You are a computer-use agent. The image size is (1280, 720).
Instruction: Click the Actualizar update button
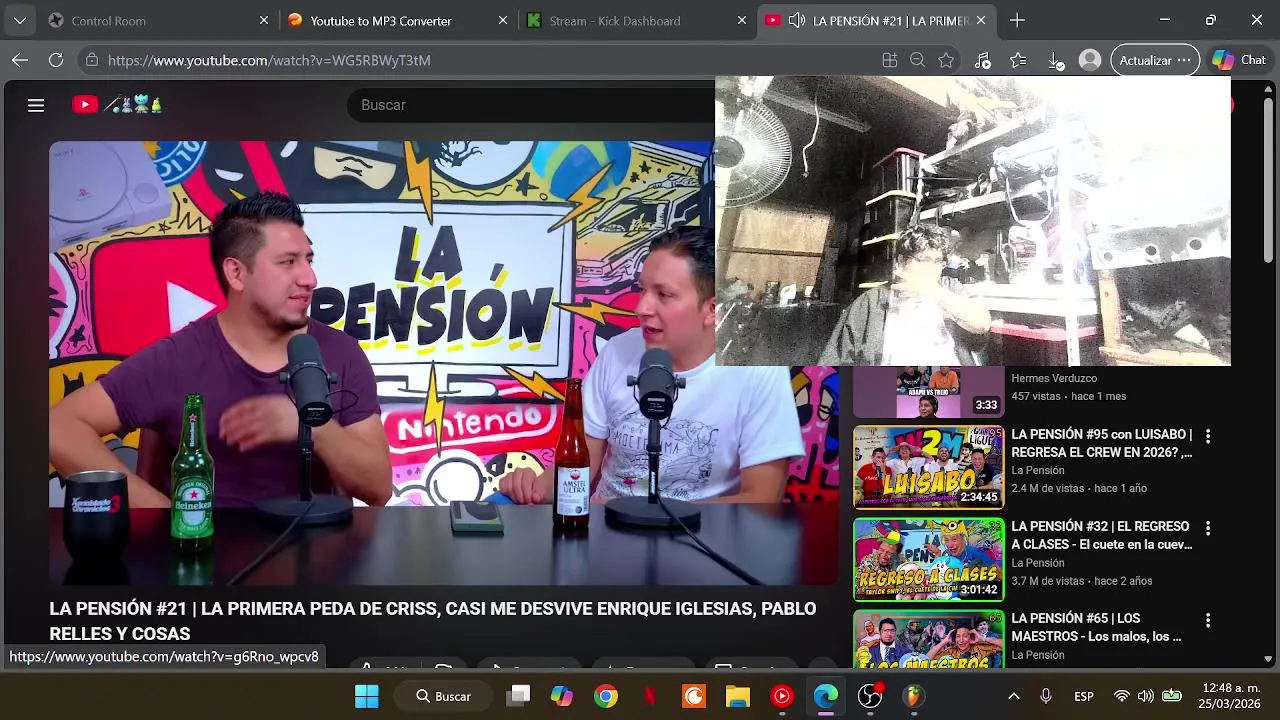pyautogui.click(x=1155, y=60)
